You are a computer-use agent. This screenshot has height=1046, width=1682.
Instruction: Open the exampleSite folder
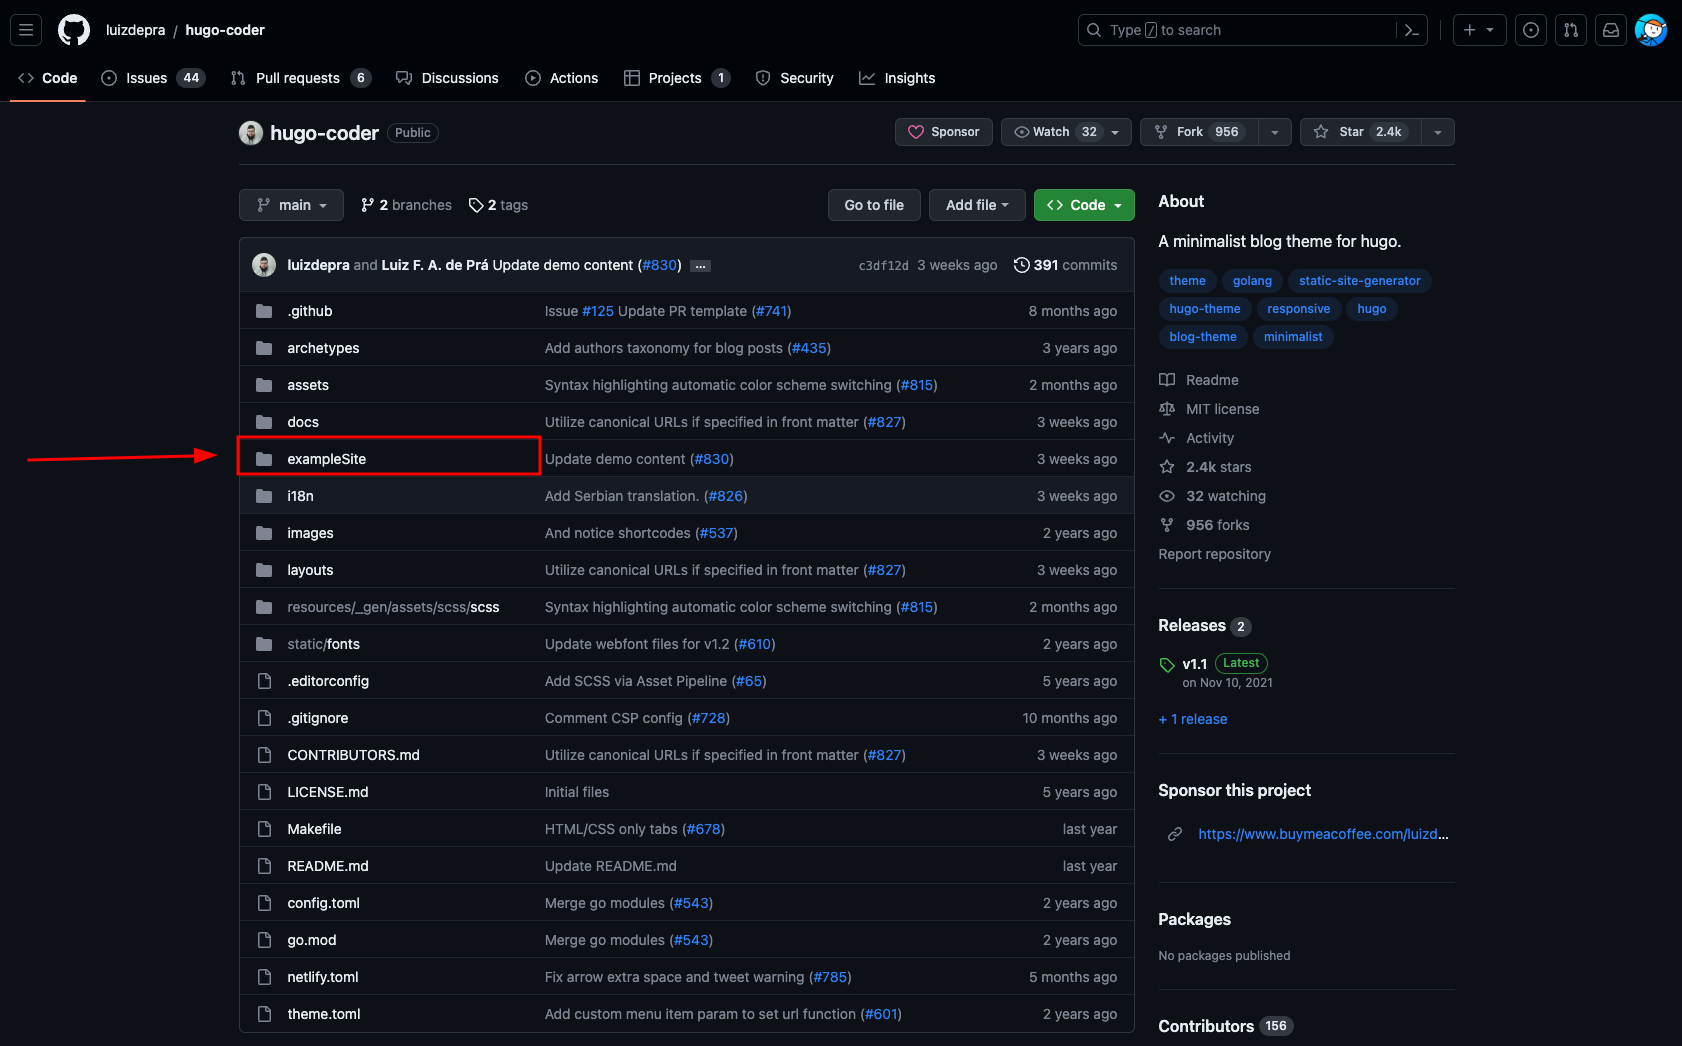coord(326,459)
